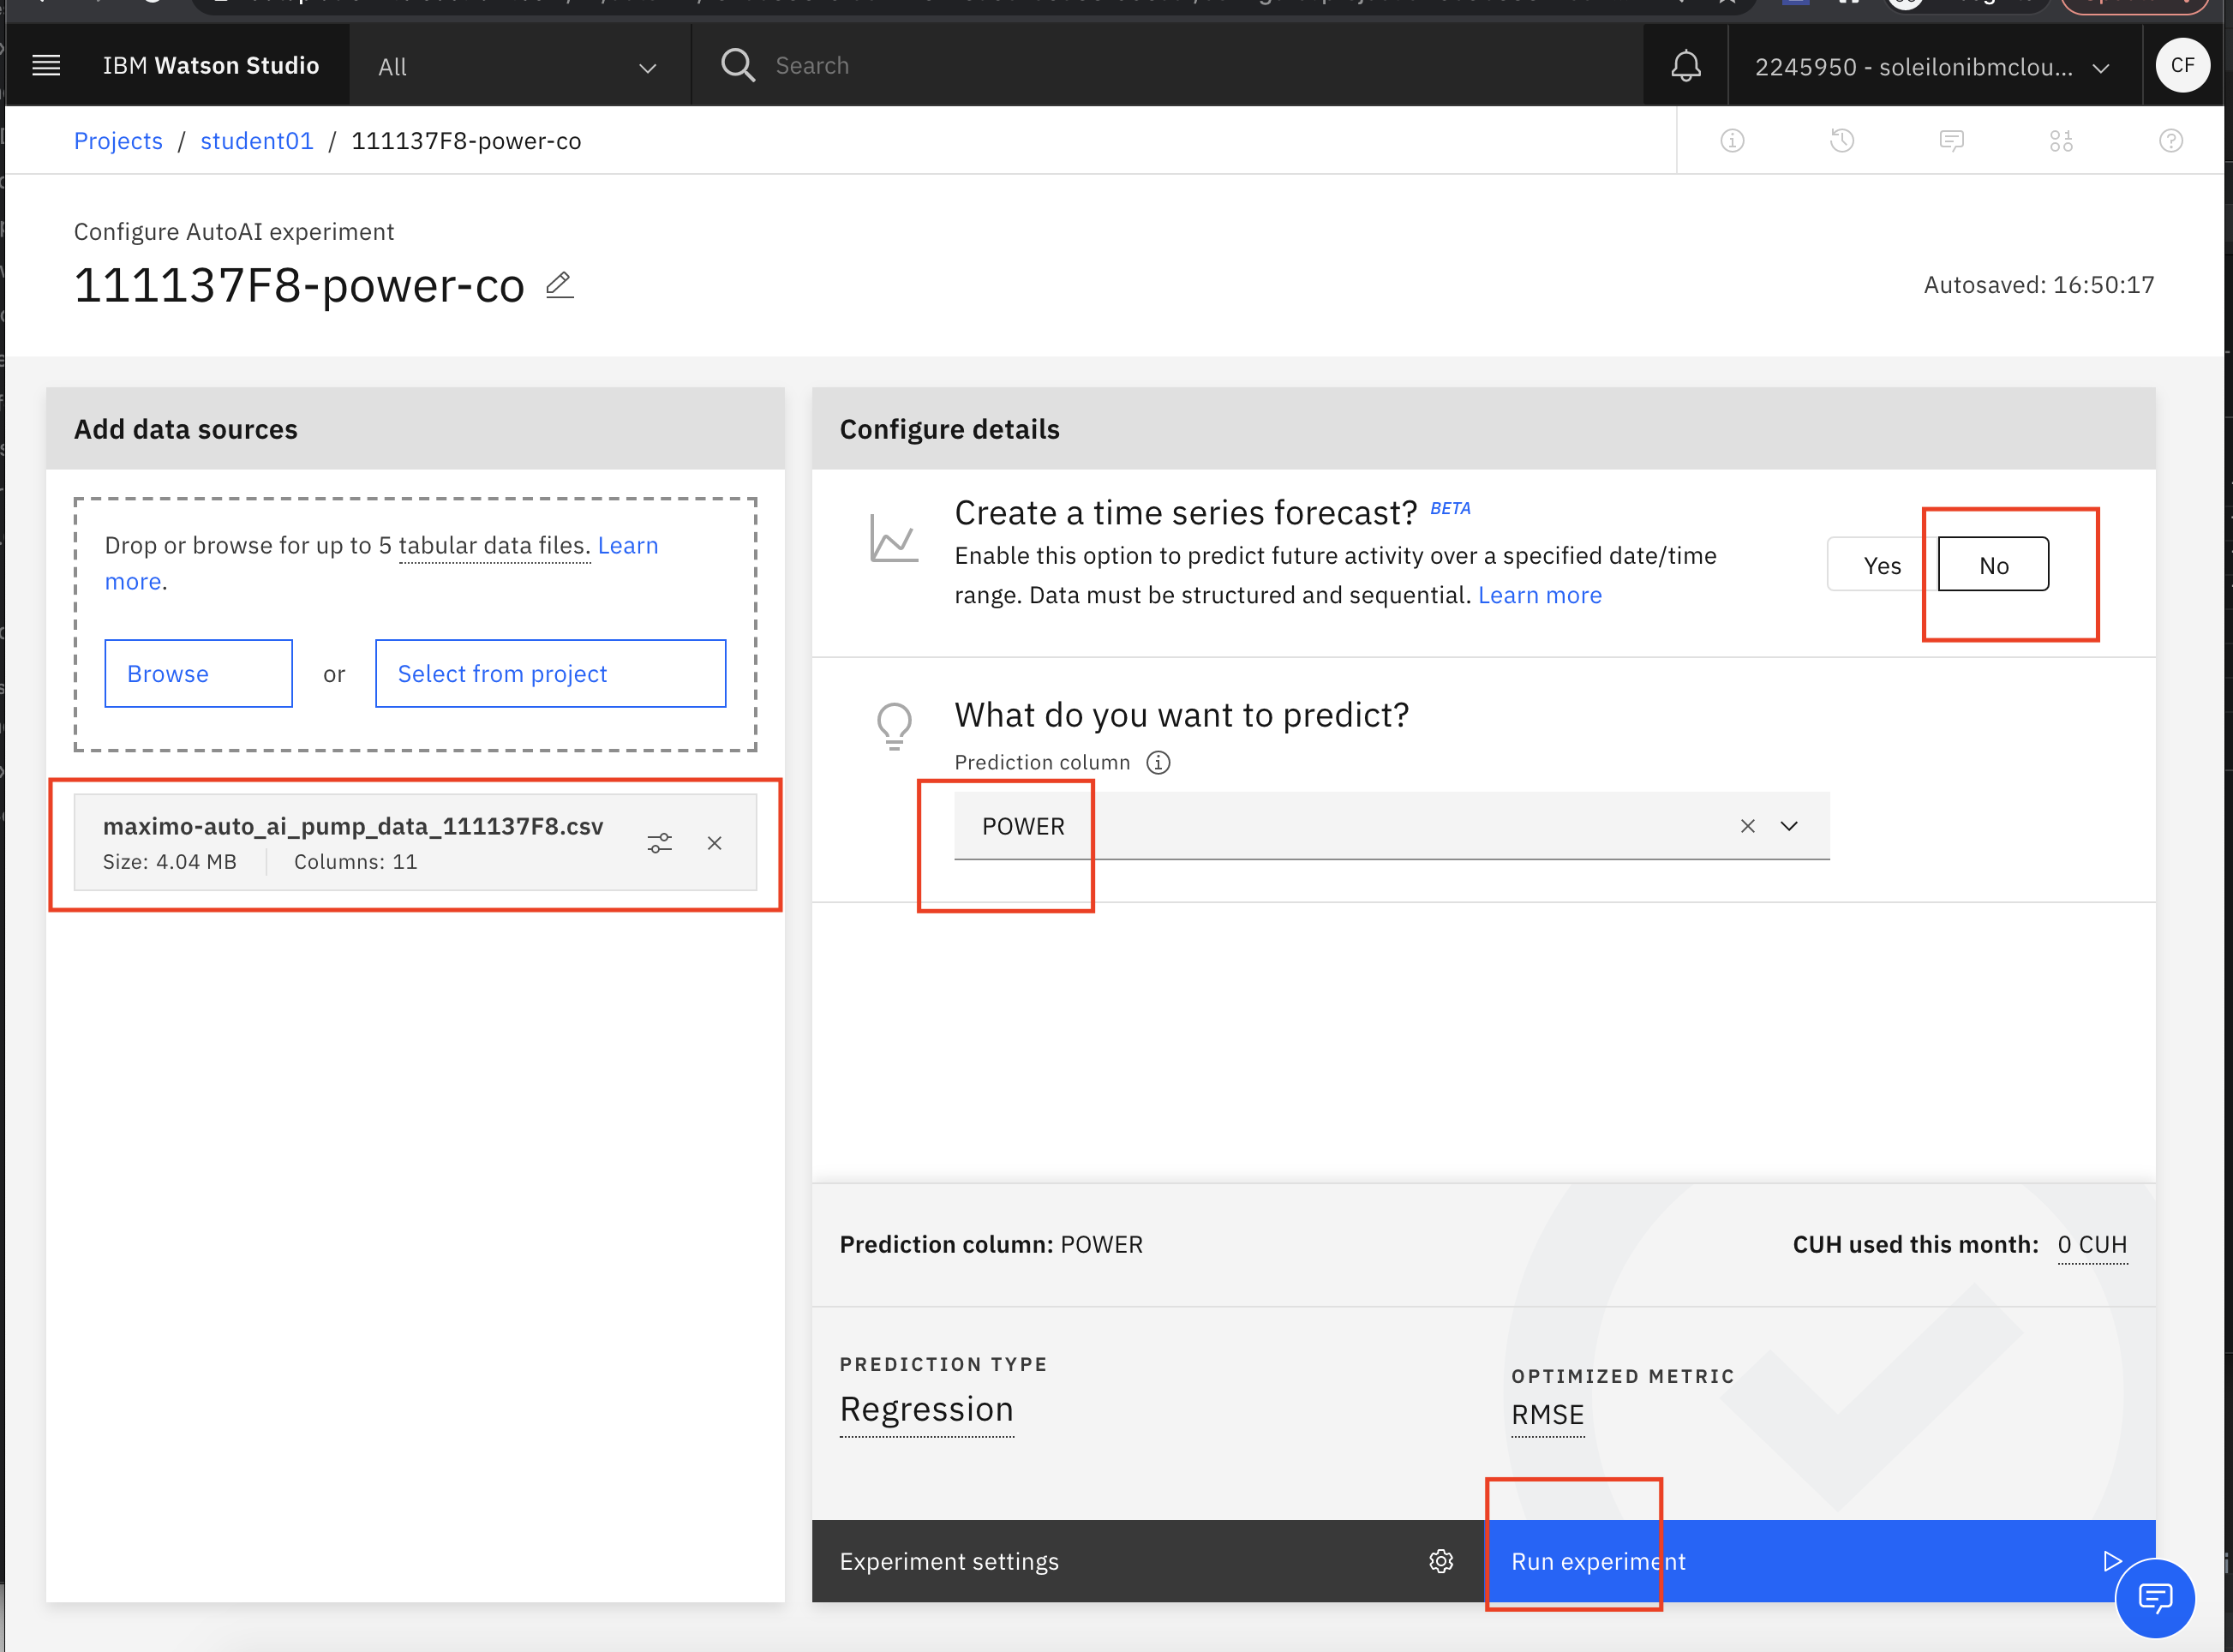Open the hamburger navigation menu
The image size is (2233, 1652).
click(46, 66)
